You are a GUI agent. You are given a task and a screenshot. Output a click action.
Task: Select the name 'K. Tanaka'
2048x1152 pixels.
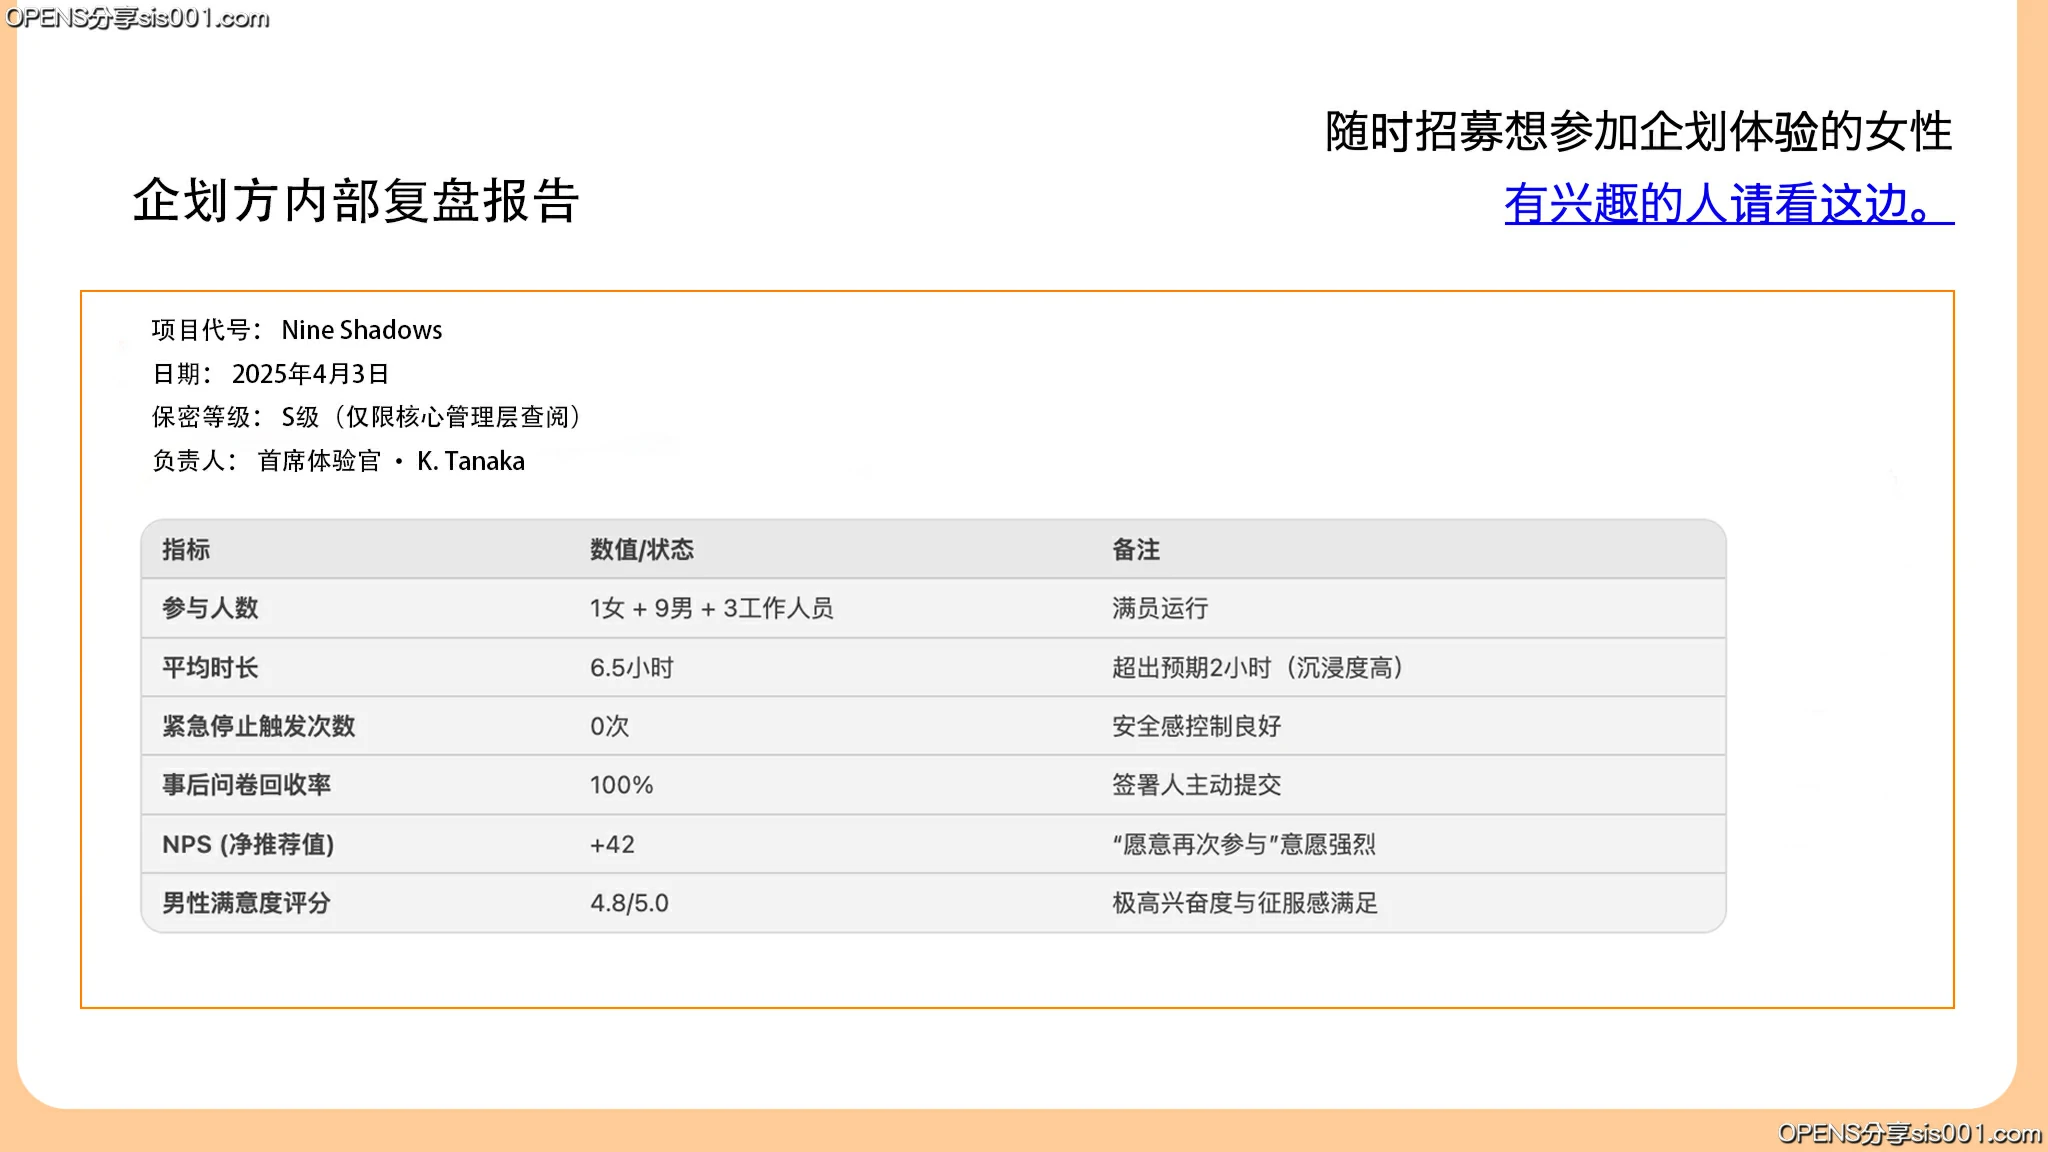pyautogui.click(x=471, y=461)
